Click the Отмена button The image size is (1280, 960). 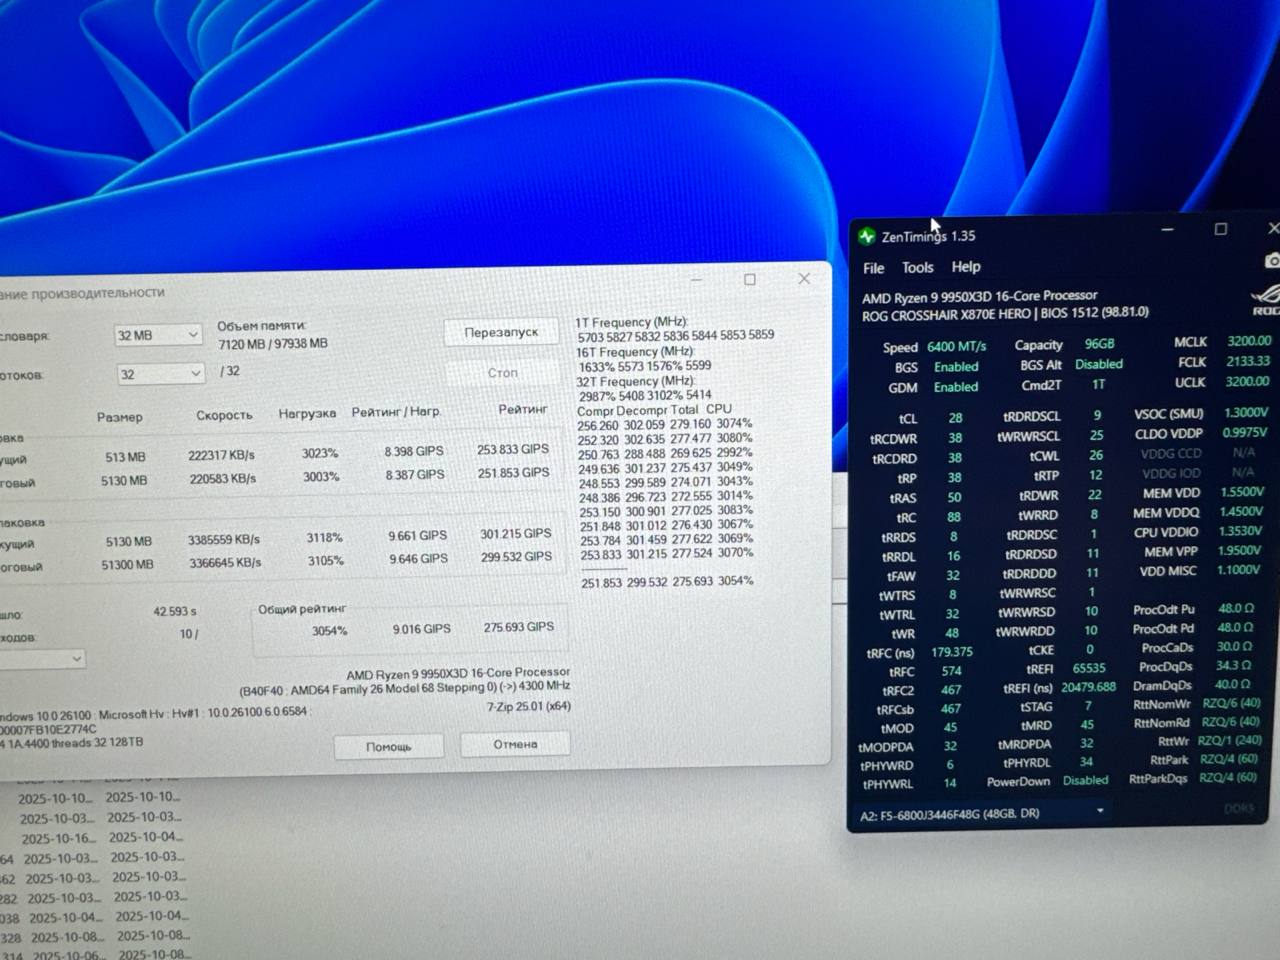click(515, 744)
